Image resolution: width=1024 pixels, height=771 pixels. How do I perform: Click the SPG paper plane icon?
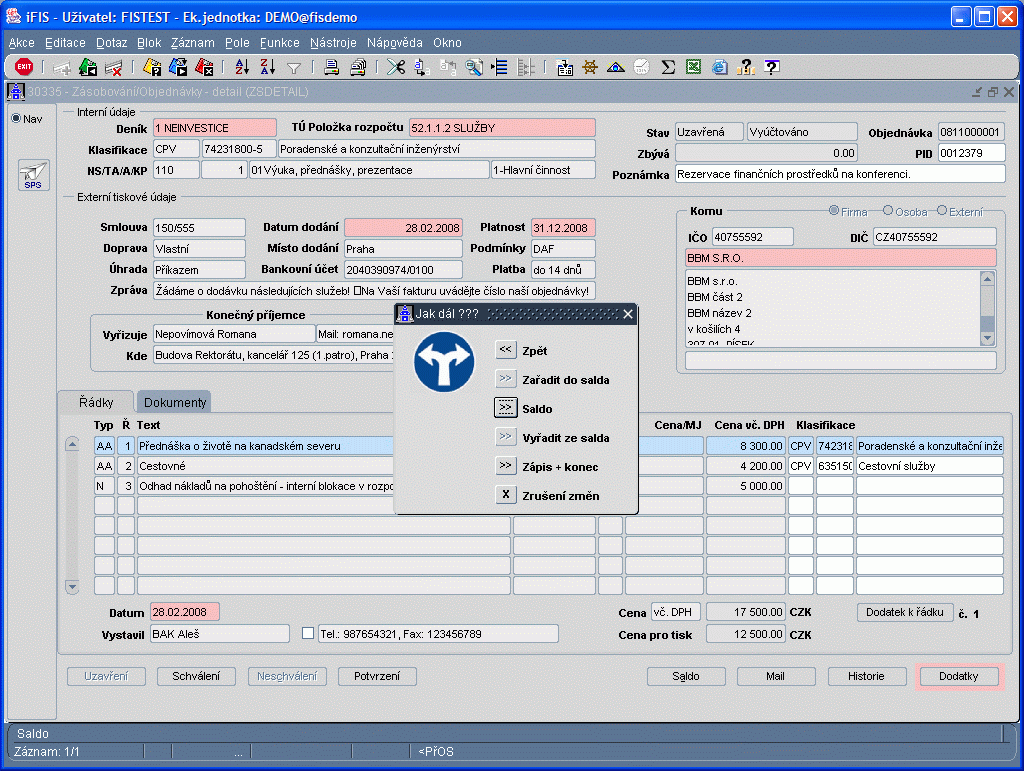point(33,174)
